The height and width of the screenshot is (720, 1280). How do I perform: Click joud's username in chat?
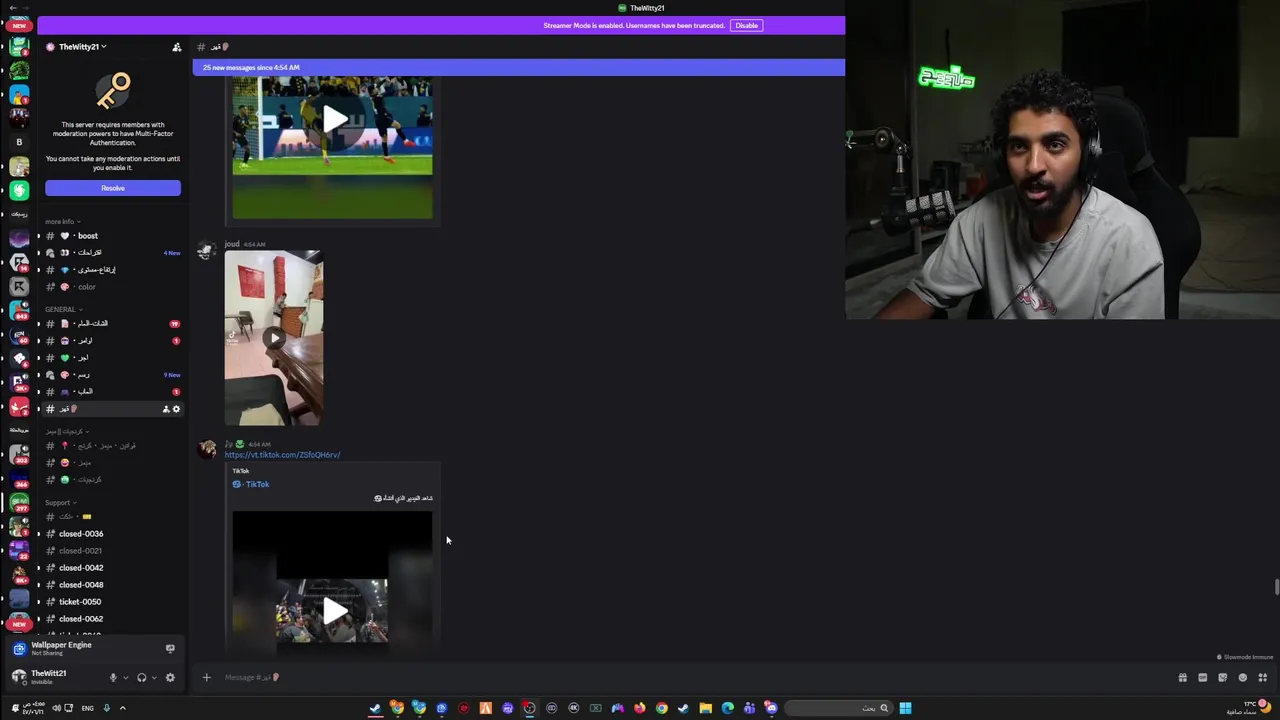(x=232, y=244)
